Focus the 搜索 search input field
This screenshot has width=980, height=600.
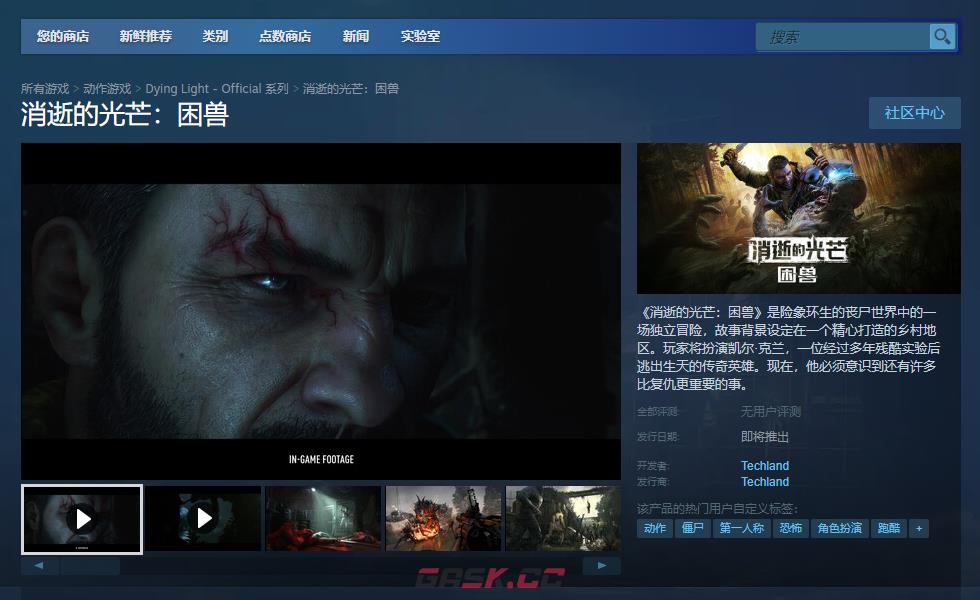click(842, 36)
